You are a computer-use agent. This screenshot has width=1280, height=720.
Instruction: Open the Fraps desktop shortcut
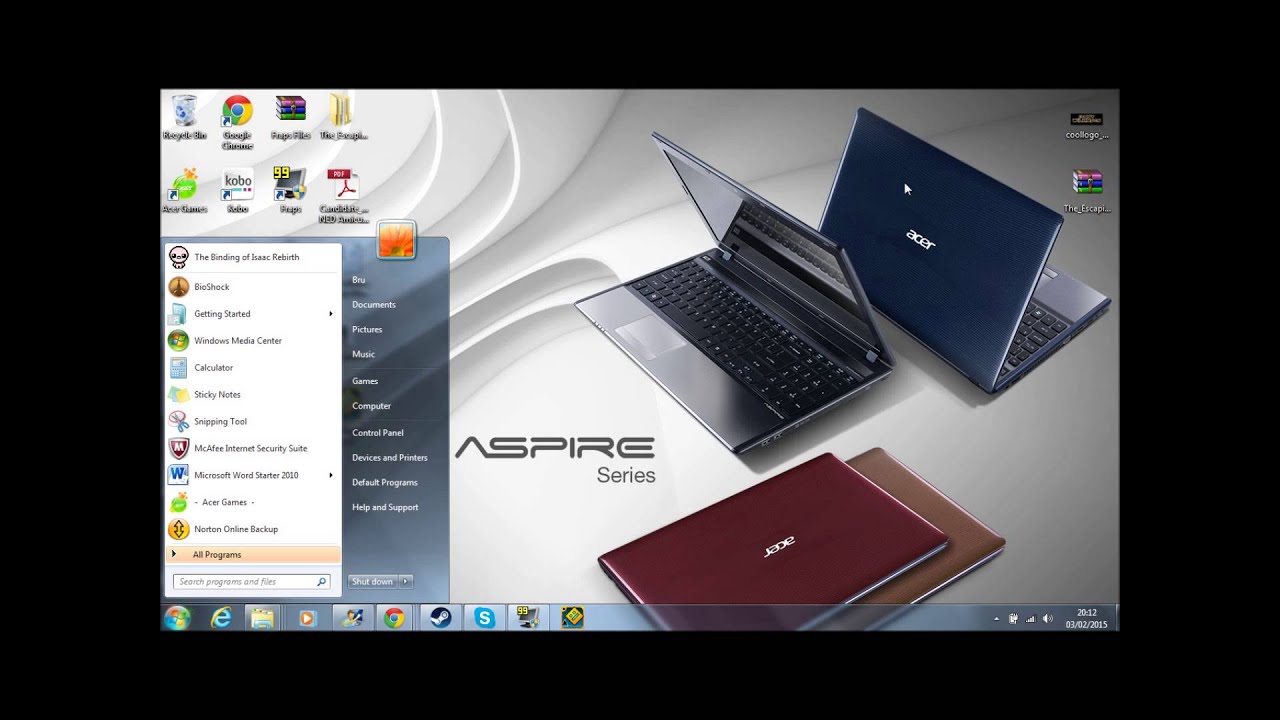coord(290,191)
